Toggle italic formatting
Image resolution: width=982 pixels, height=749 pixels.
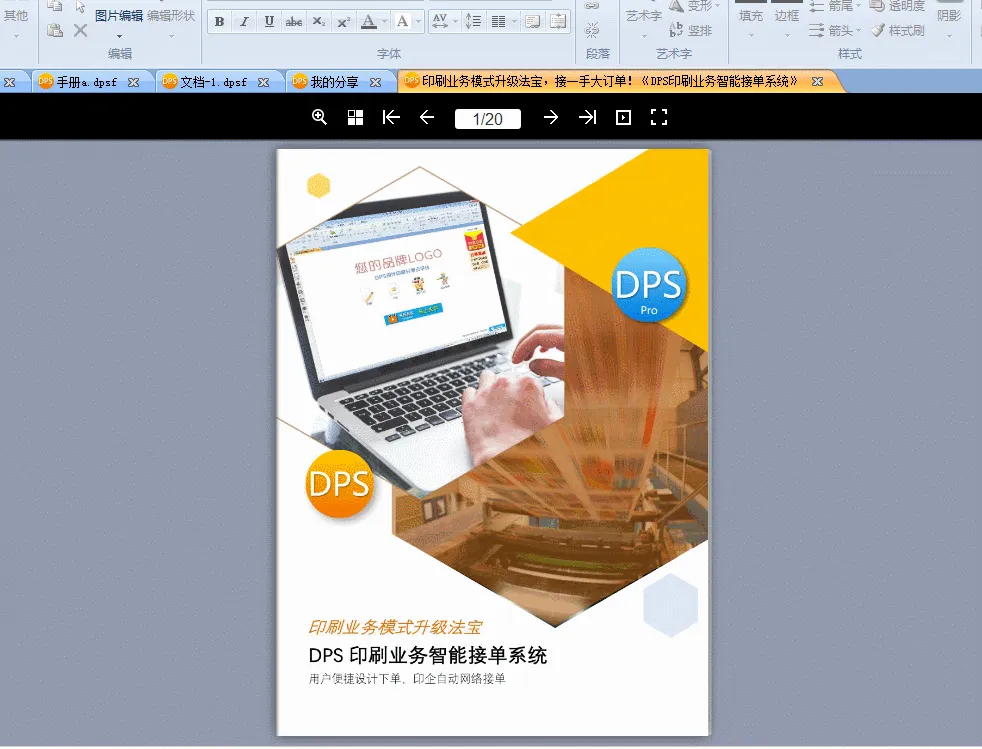click(x=244, y=22)
